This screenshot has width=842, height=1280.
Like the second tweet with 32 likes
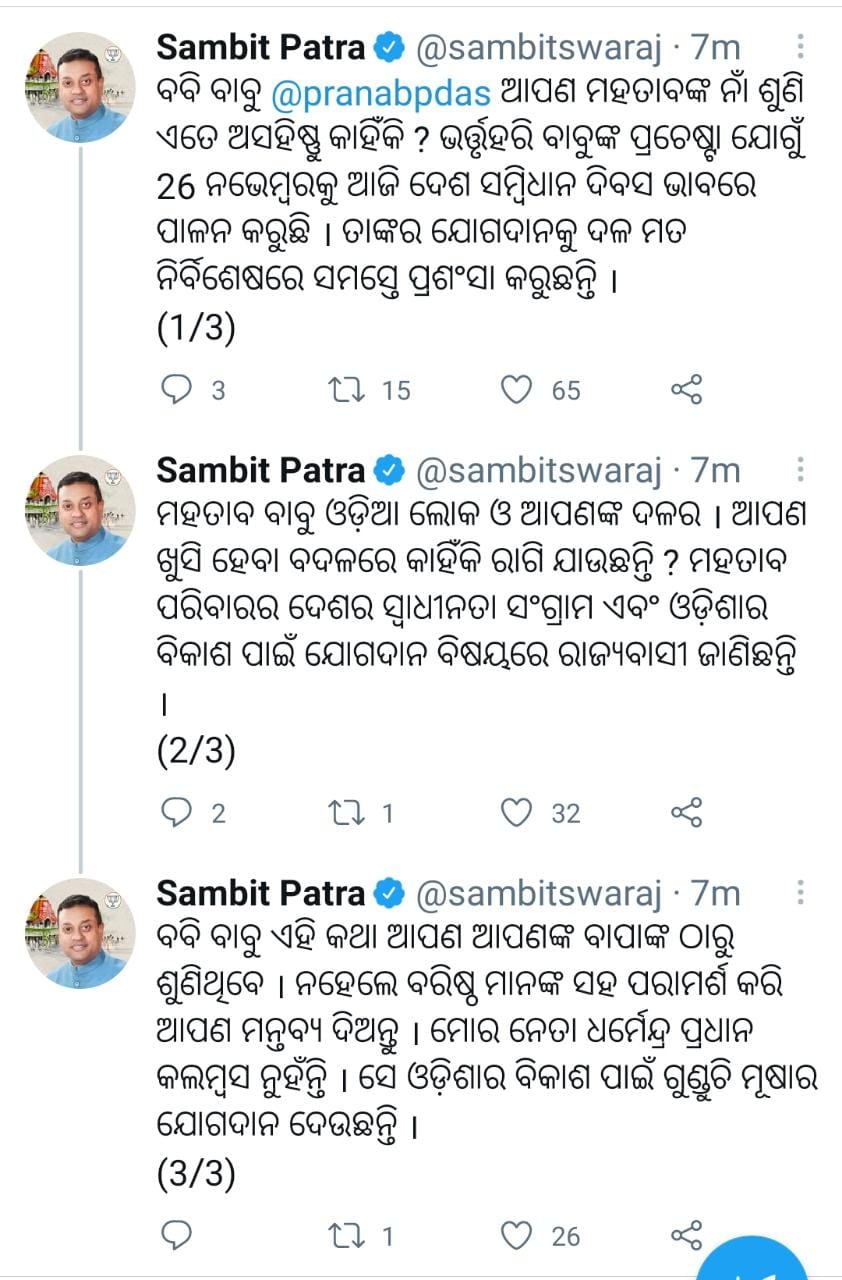[517, 813]
